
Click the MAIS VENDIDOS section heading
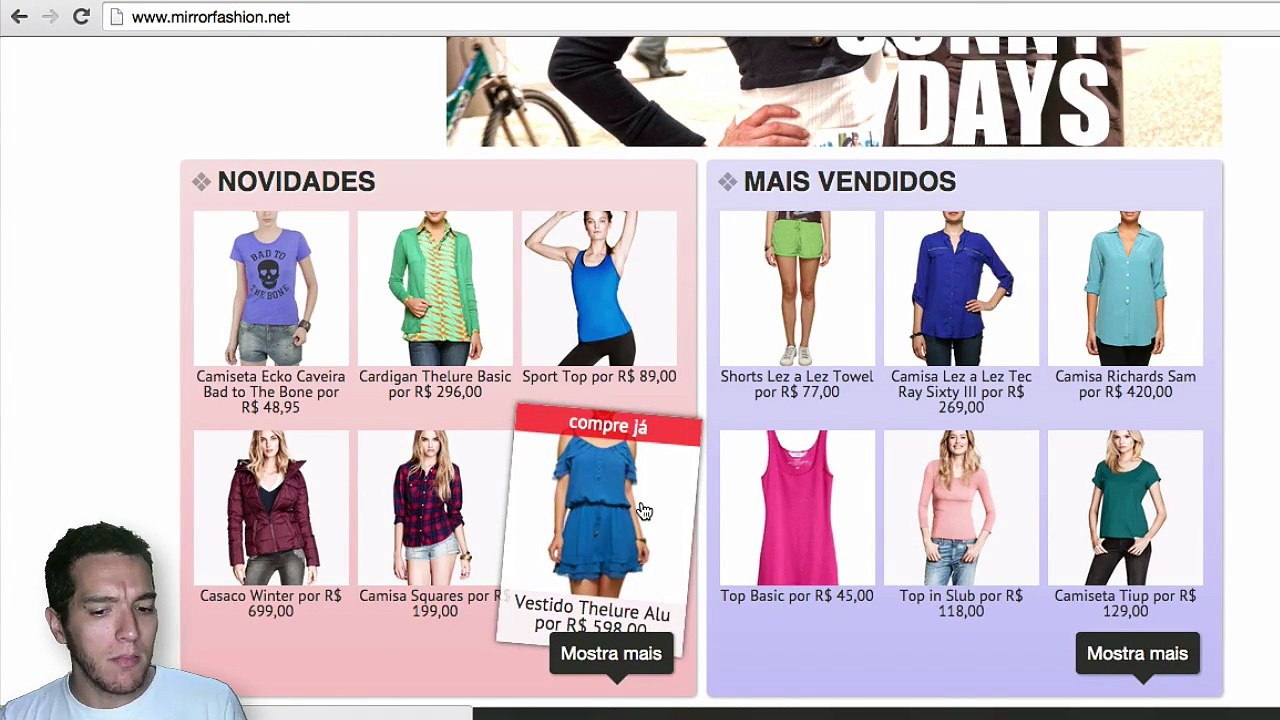tap(850, 182)
